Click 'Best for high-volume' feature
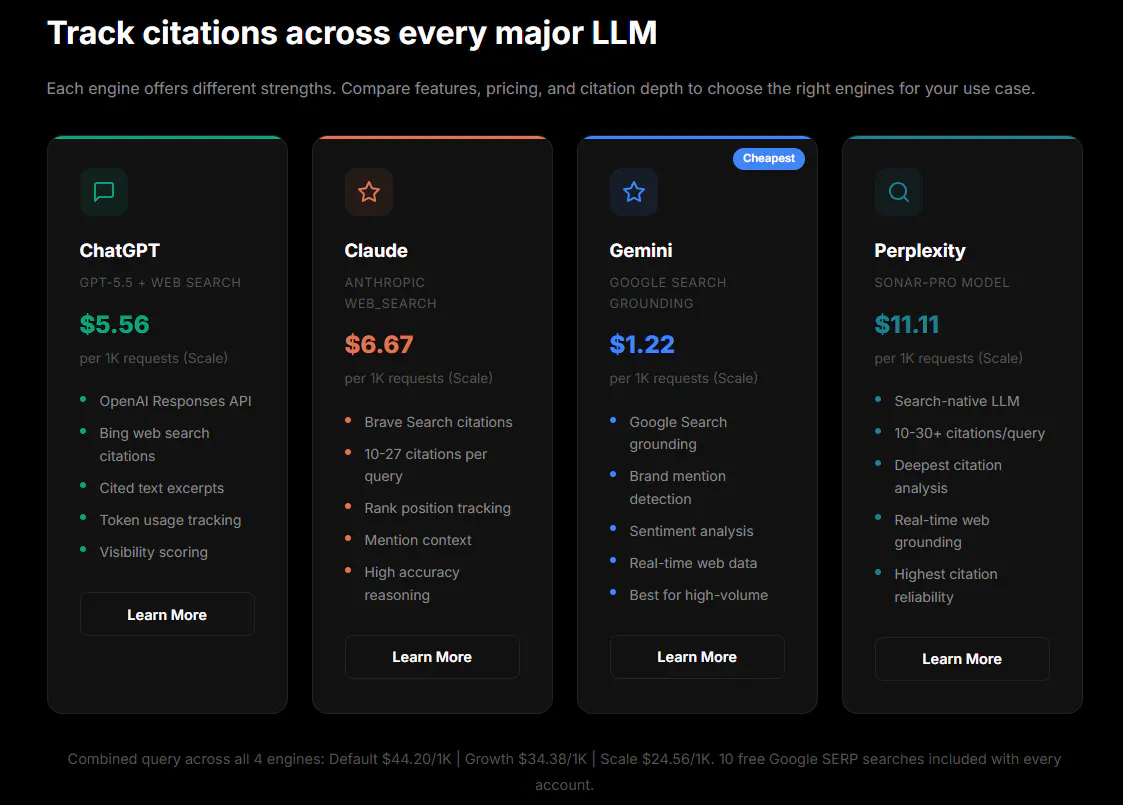Screen dimensions: 1123x805 [699, 595]
